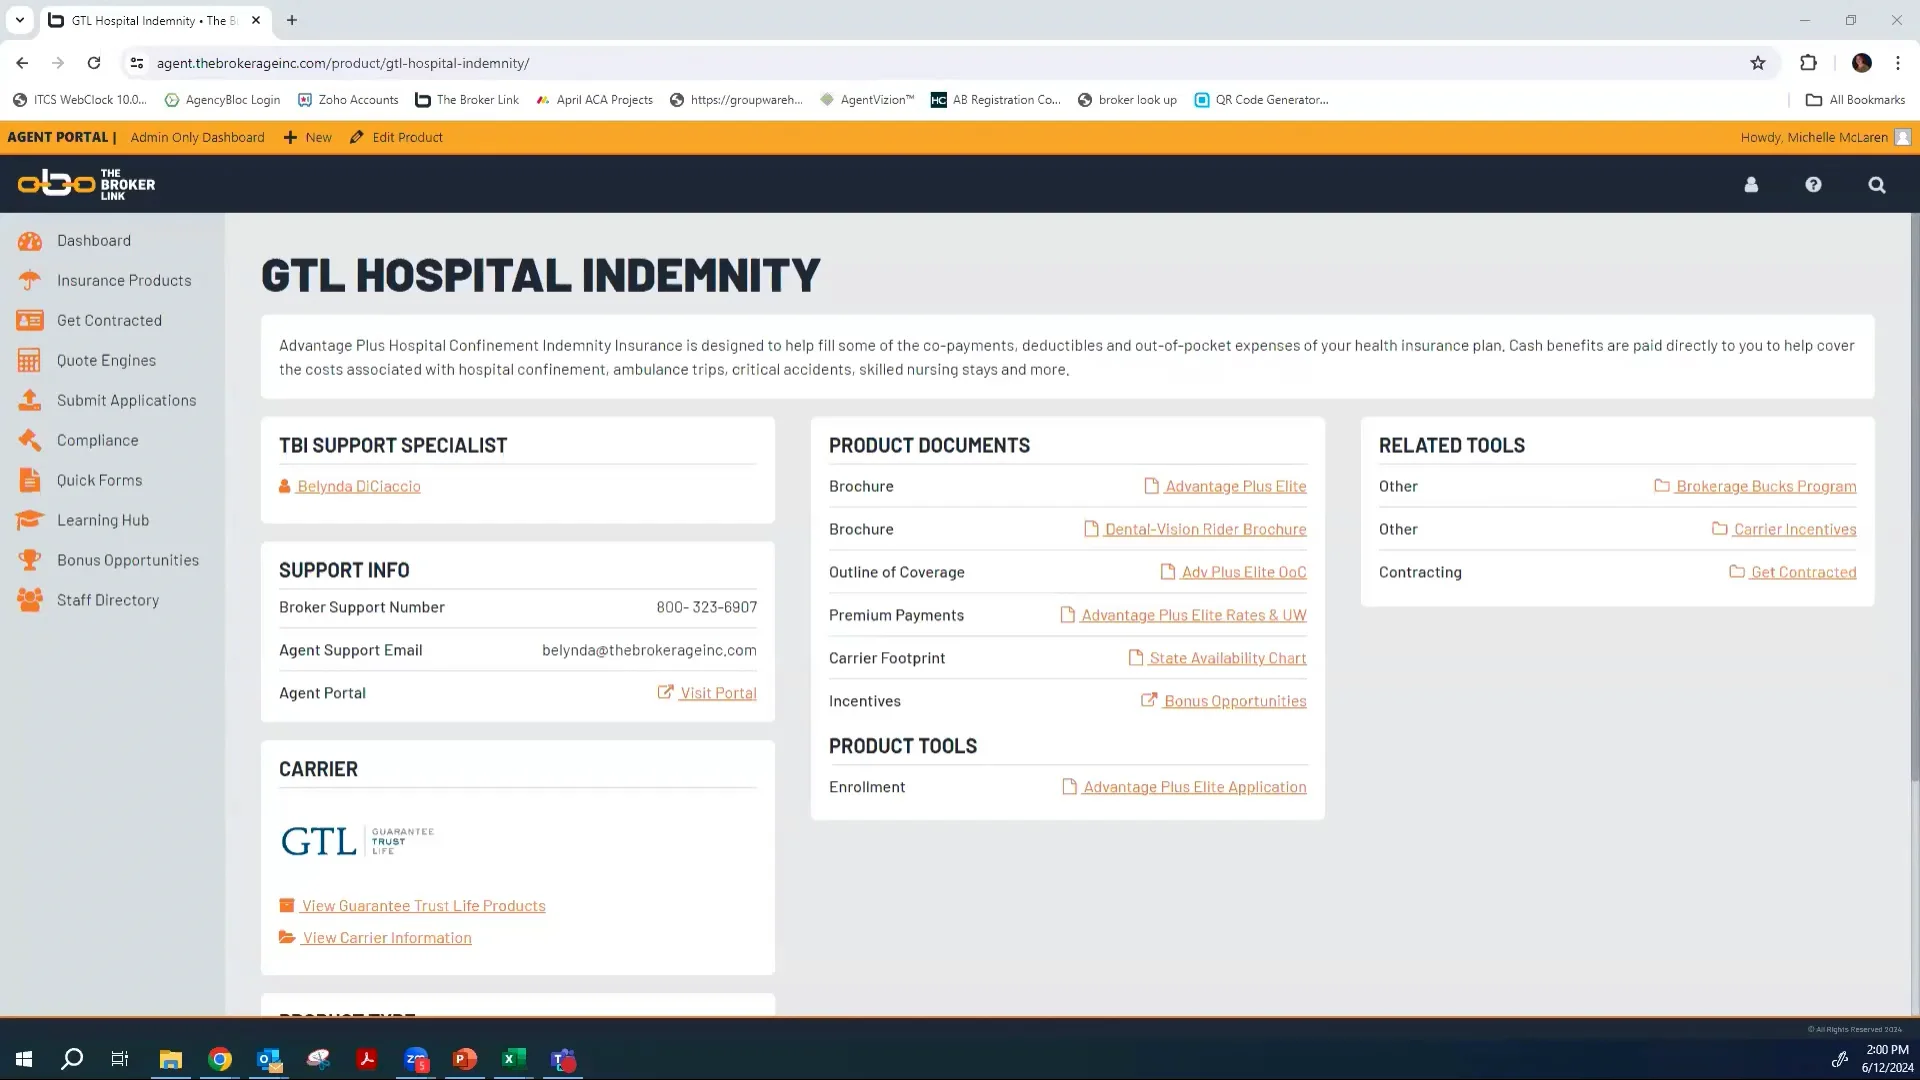Reload the page with refresh icon
The image size is (1920, 1080).
tap(94, 63)
